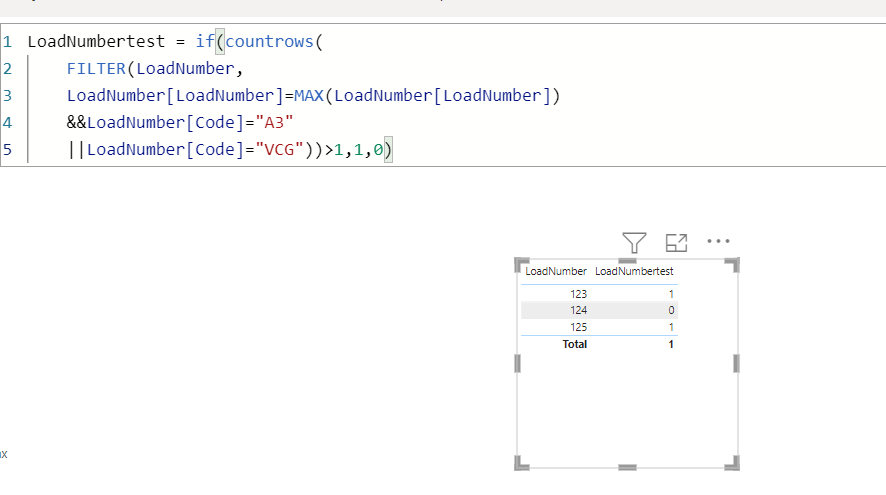The width and height of the screenshot is (886, 495).
Task: Open the visual's filter icon
Action: (x=634, y=243)
